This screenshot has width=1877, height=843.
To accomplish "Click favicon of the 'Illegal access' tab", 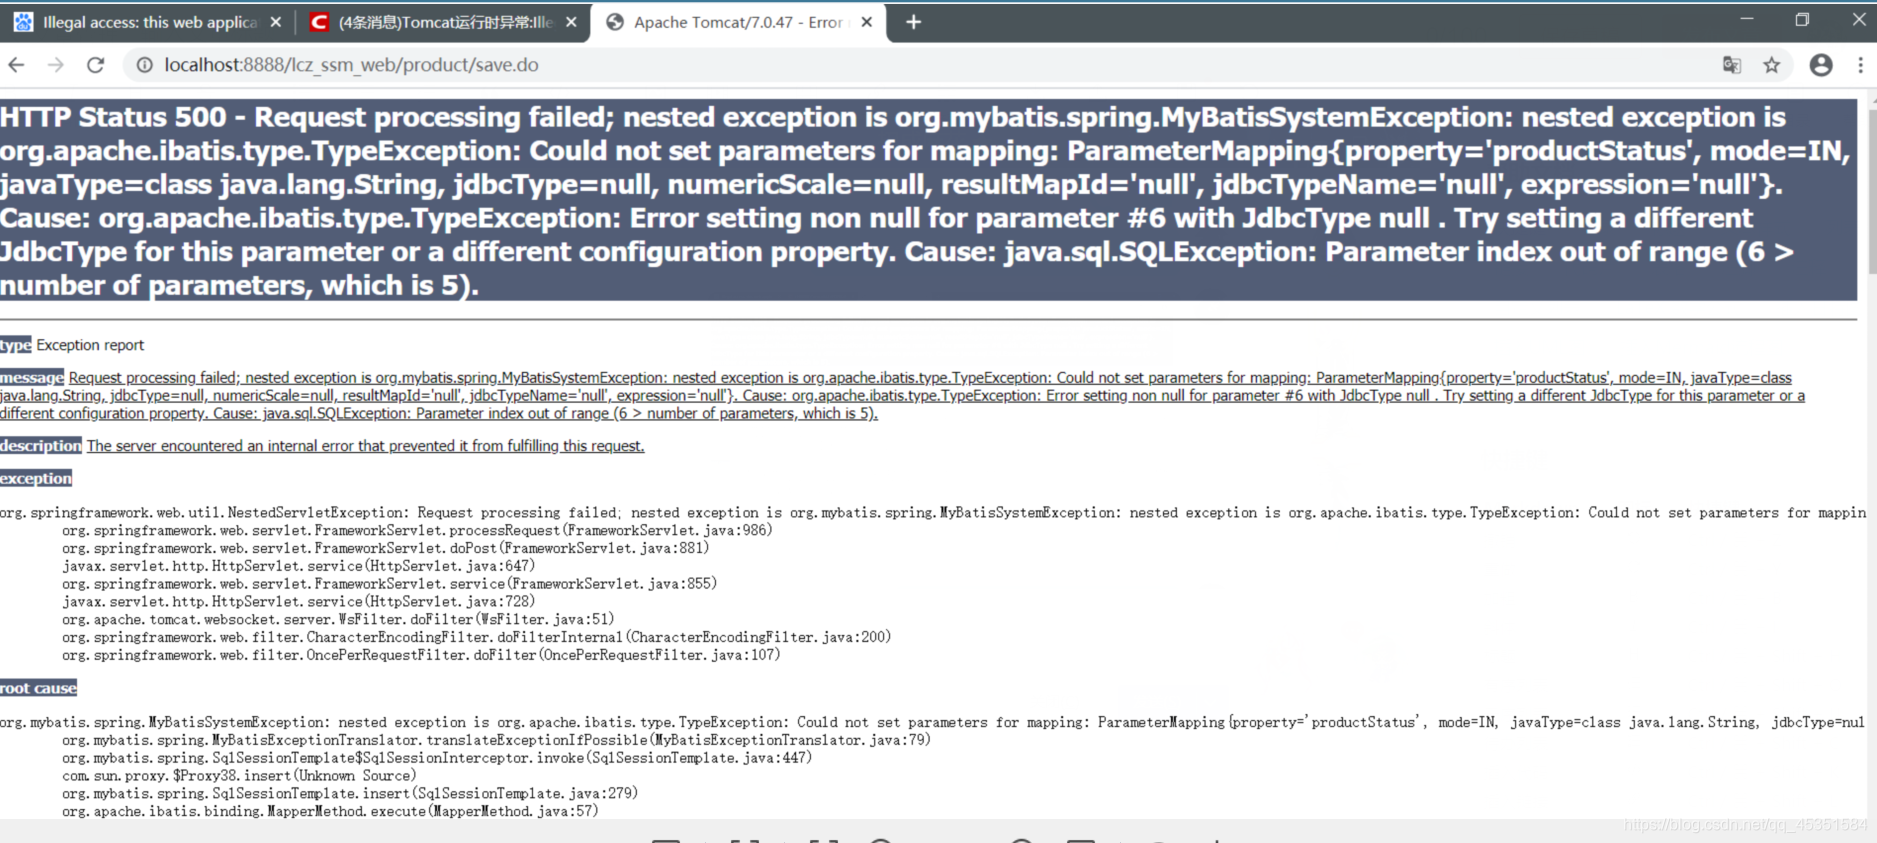I will [x=23, y=22].
